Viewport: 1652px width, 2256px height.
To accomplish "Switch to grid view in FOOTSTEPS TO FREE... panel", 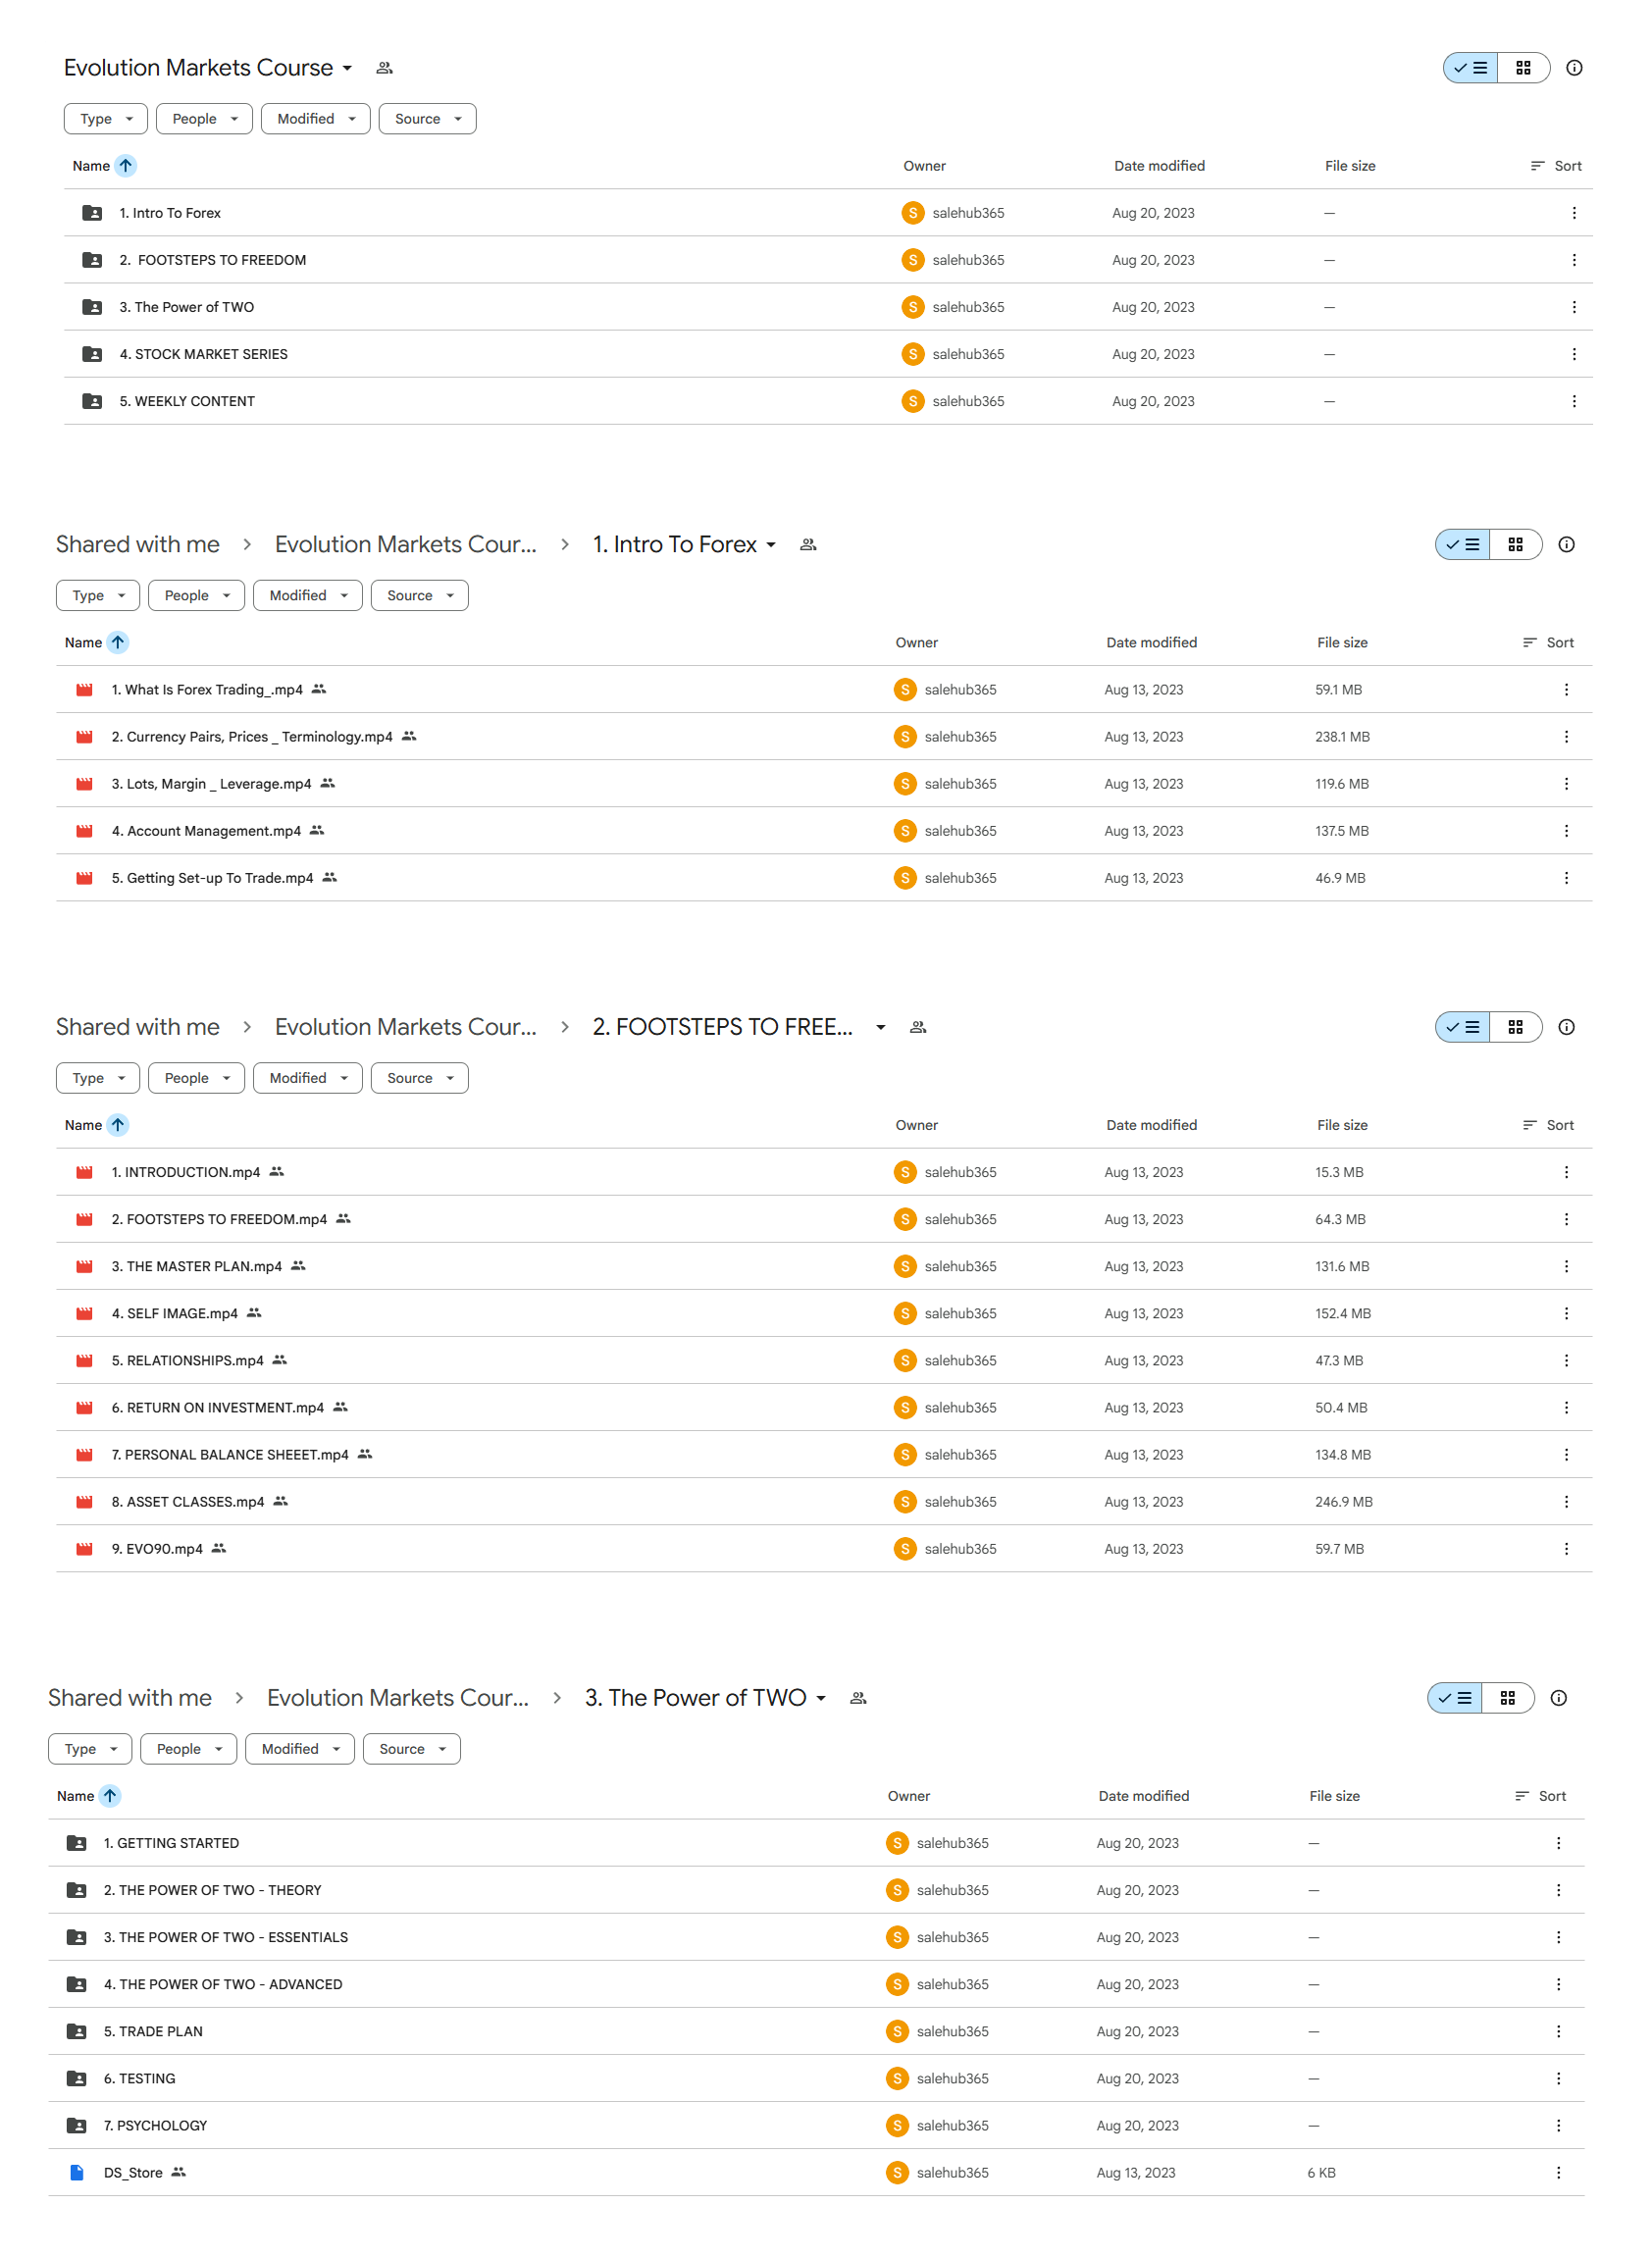I will pyautogui.click(x=1515, y=1028).
